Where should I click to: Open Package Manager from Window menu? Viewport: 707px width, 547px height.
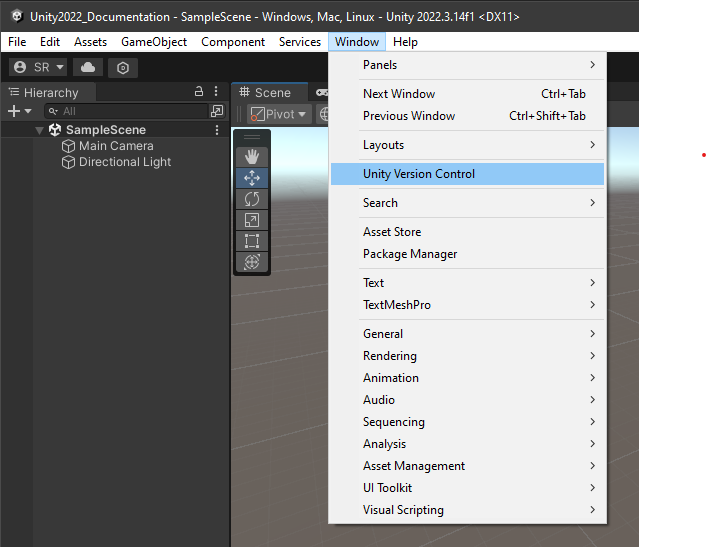coord(410,254)
